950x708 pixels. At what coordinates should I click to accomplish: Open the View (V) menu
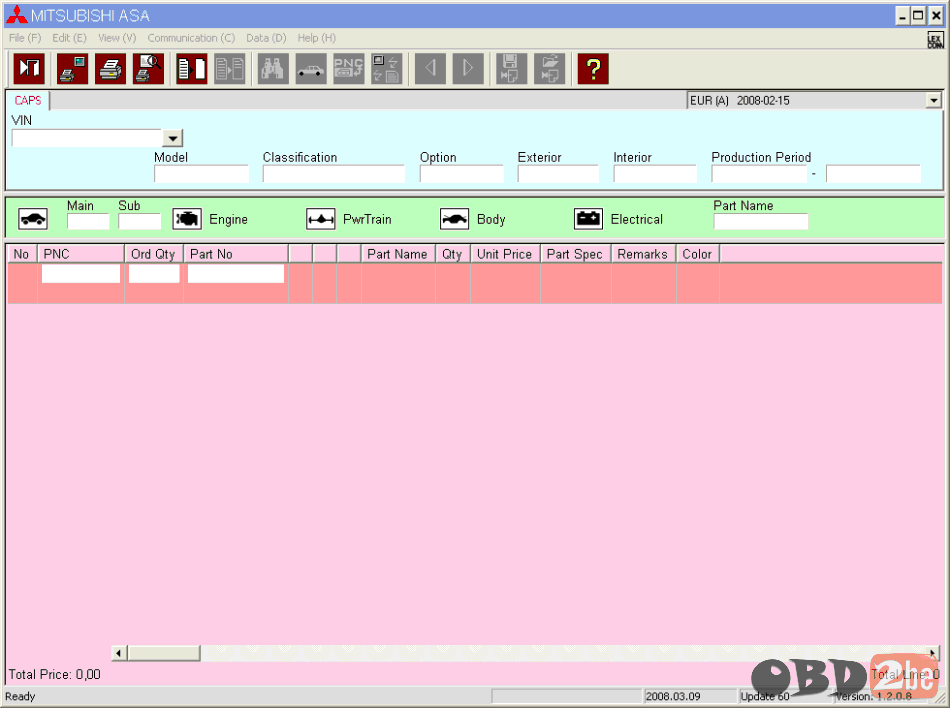pyautogui.click(x=117, y=38)
